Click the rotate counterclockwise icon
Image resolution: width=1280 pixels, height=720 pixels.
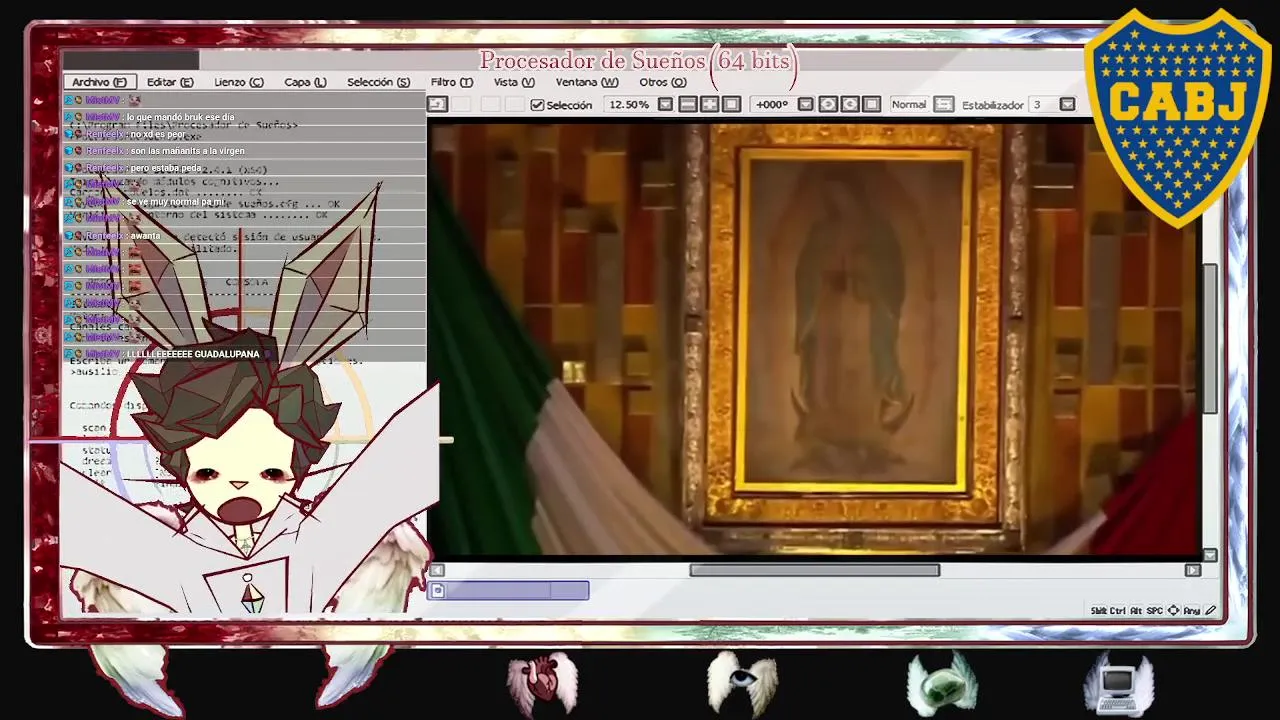tap(828, 104)
